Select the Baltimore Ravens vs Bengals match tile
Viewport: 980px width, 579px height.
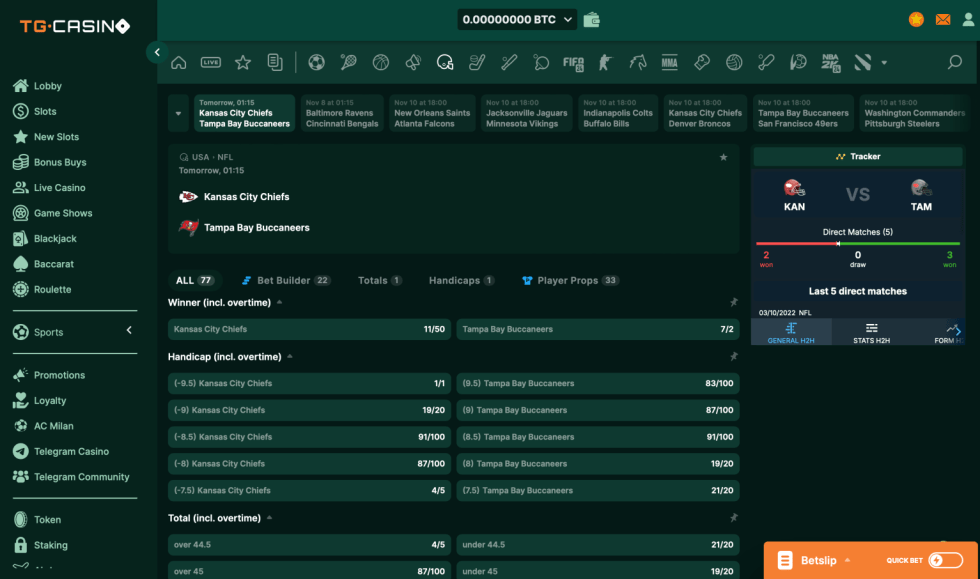click(342, 113)
